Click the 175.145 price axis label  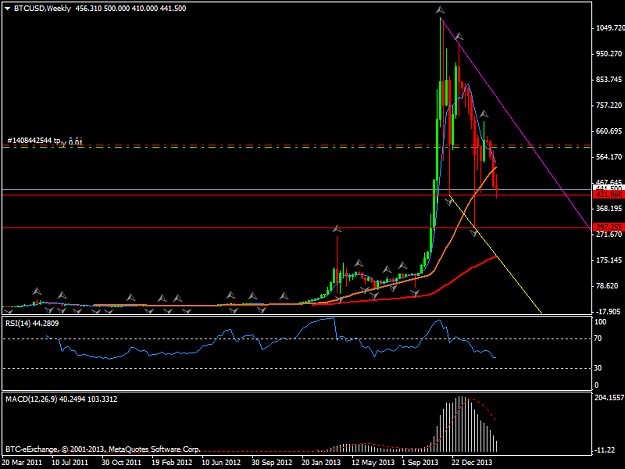(x=609, y=260)
